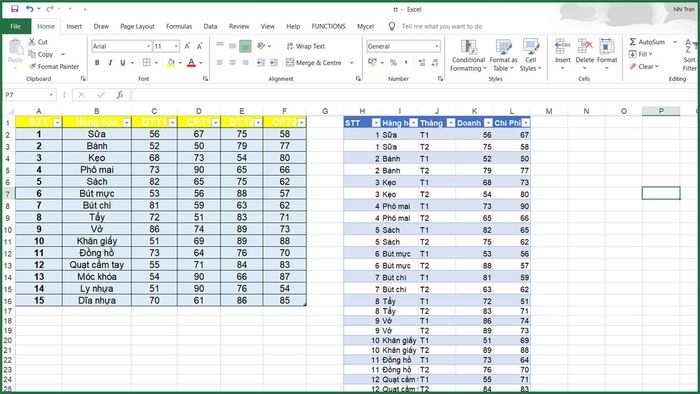Toggle Wrap Text for the cell
The image size is (700, 394).
coord(306,46)
